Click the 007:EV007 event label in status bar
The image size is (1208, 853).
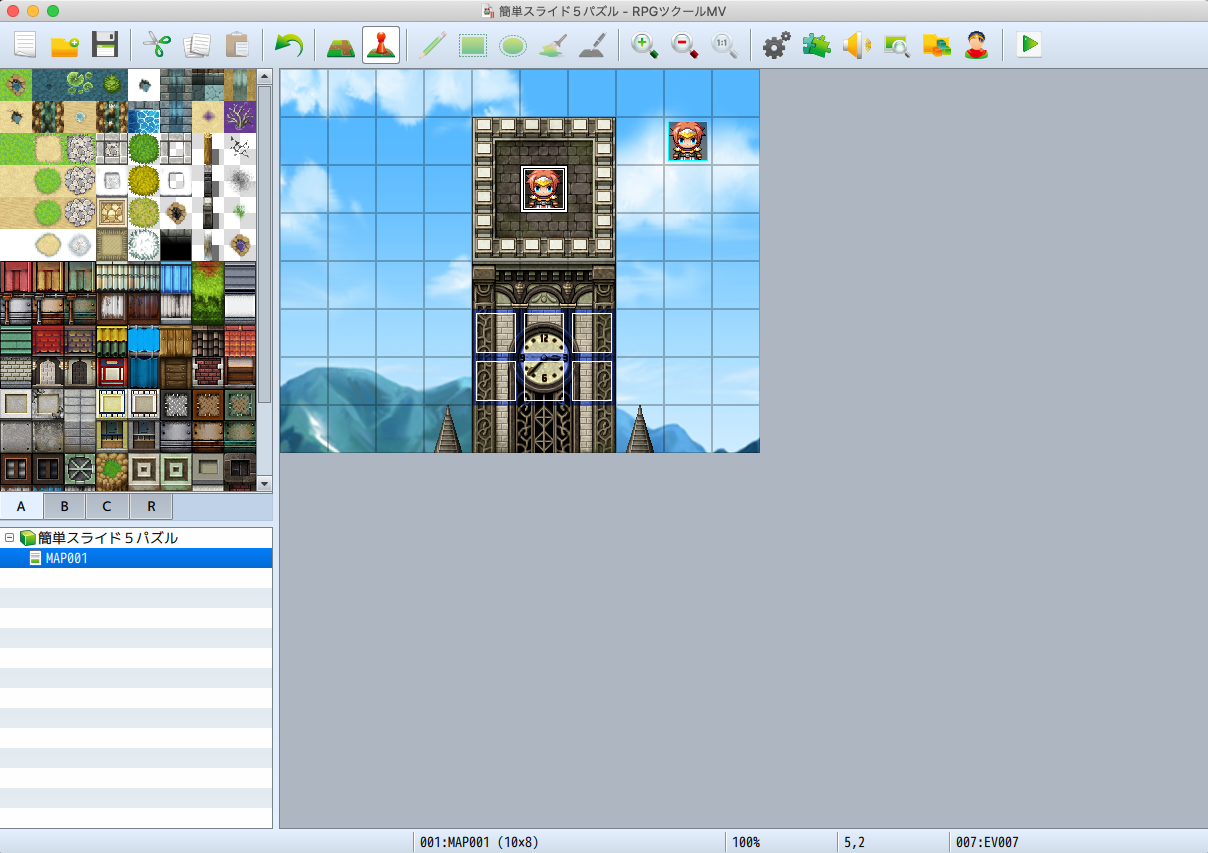tap(987, 843)
